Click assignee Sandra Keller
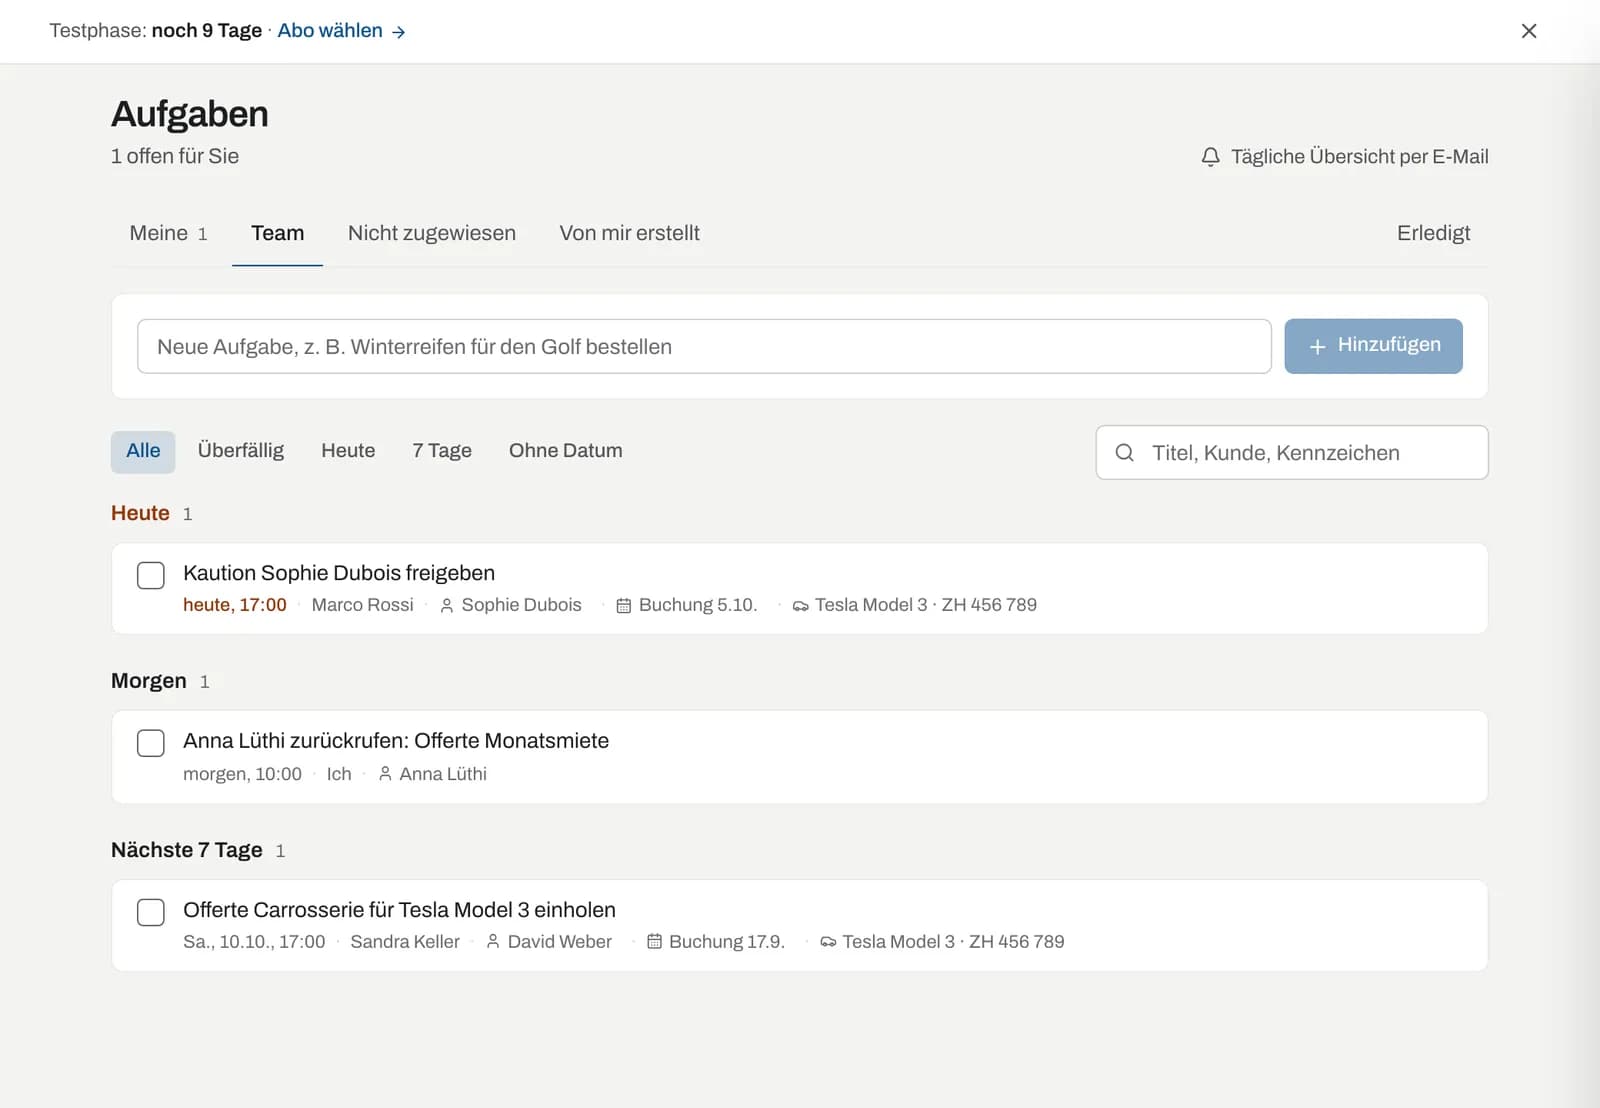 (405, 942)
